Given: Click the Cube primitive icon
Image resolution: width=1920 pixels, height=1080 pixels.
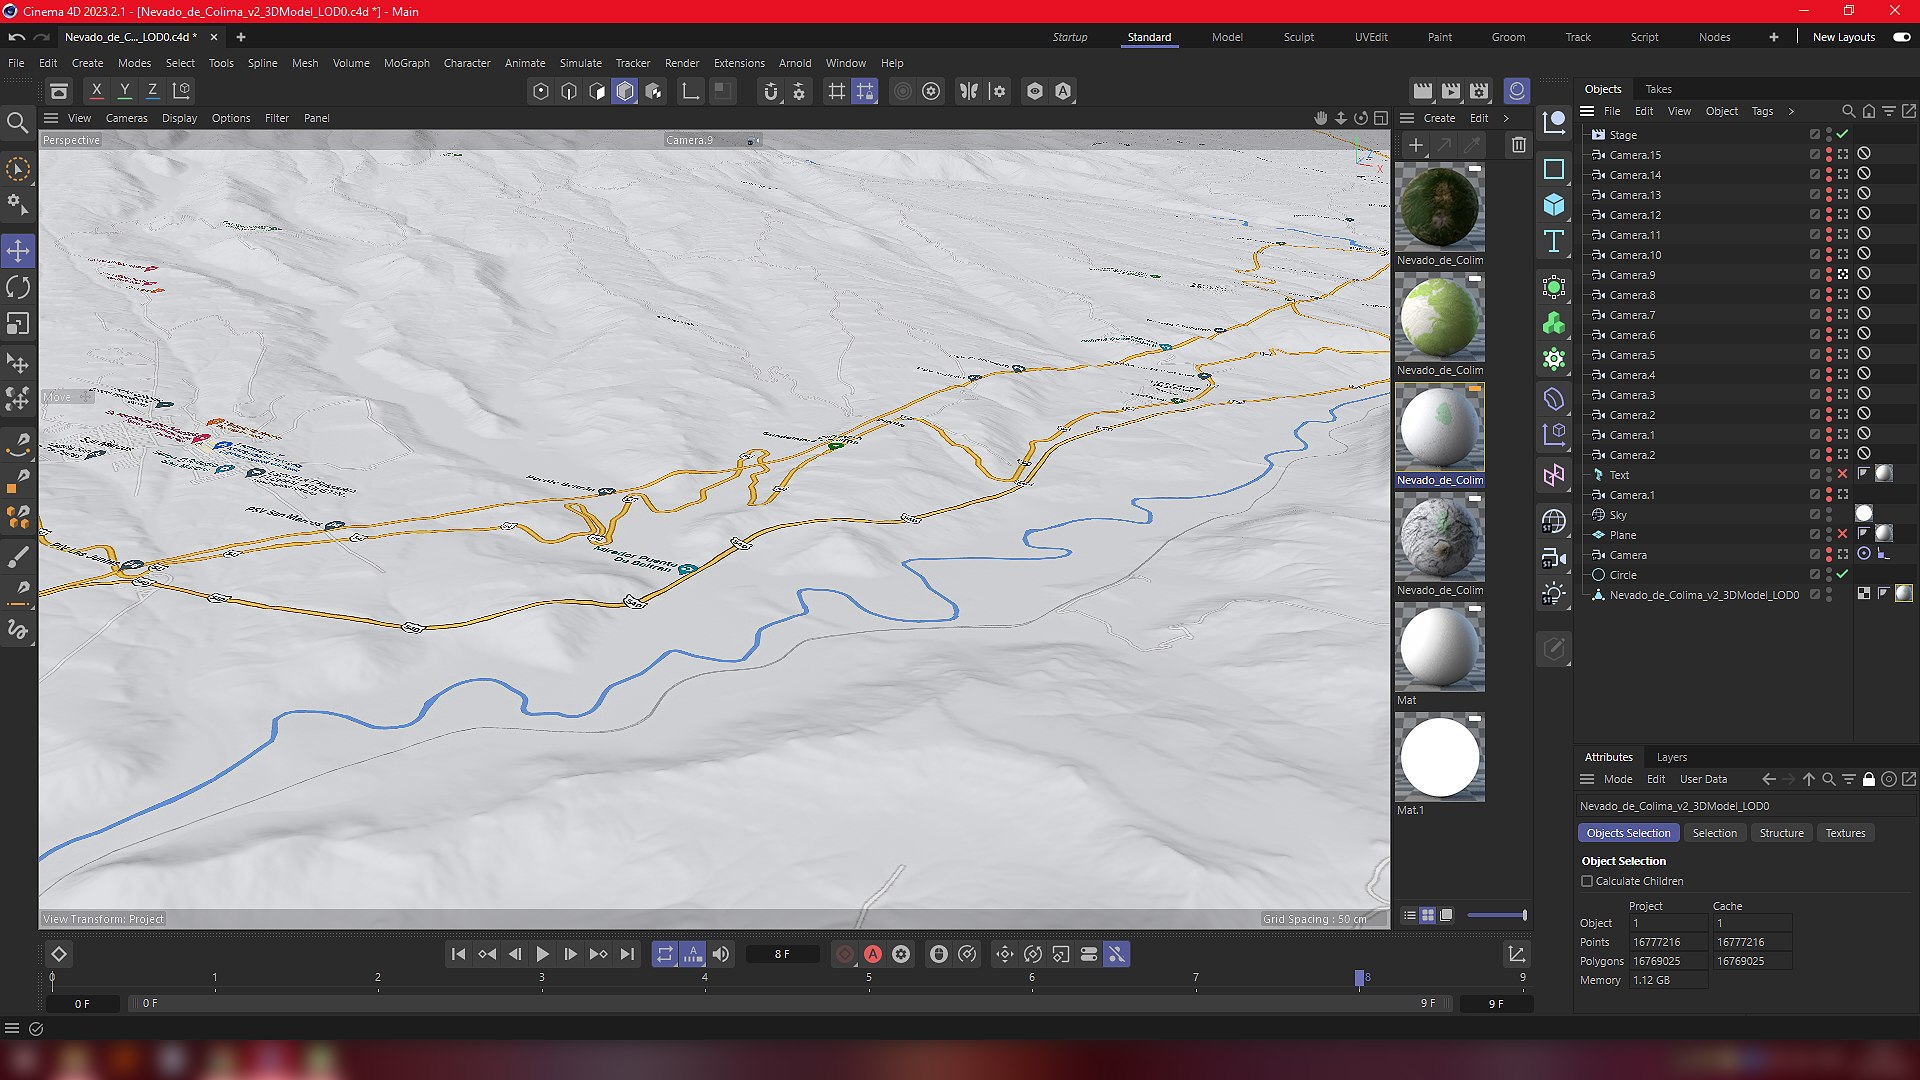Looking at the screenshot, I should point(1554,204).
